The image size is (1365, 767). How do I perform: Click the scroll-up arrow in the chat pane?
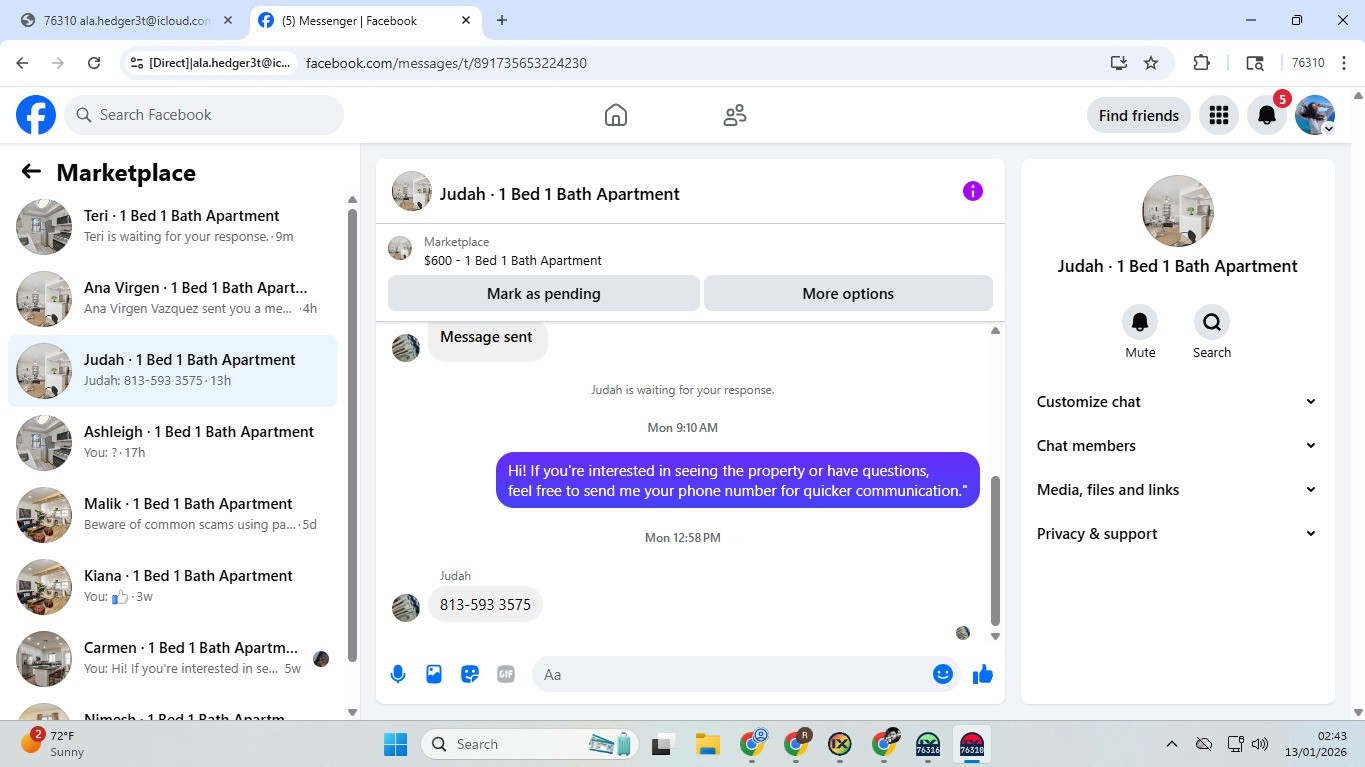(x=995, y=331)
